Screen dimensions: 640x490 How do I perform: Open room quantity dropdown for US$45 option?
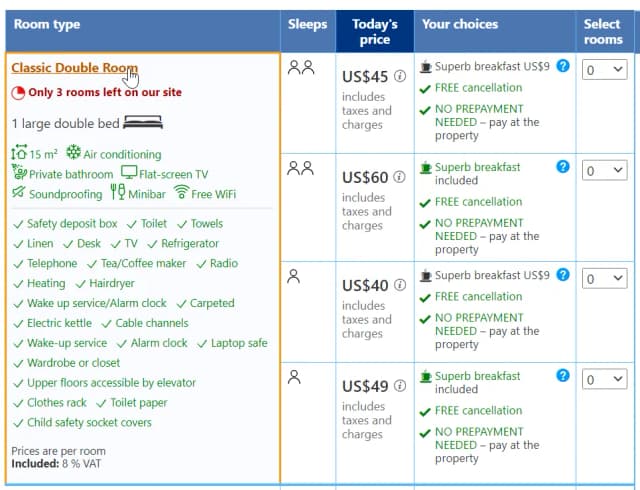pyautogui.click(x=605, y=70)
